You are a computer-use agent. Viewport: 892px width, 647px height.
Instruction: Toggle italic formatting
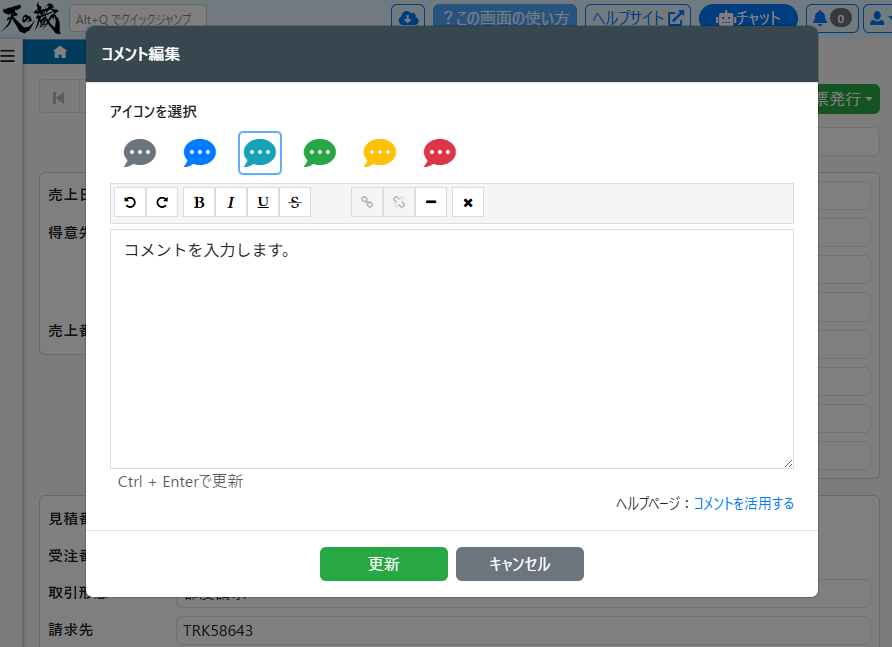point(231,202)
